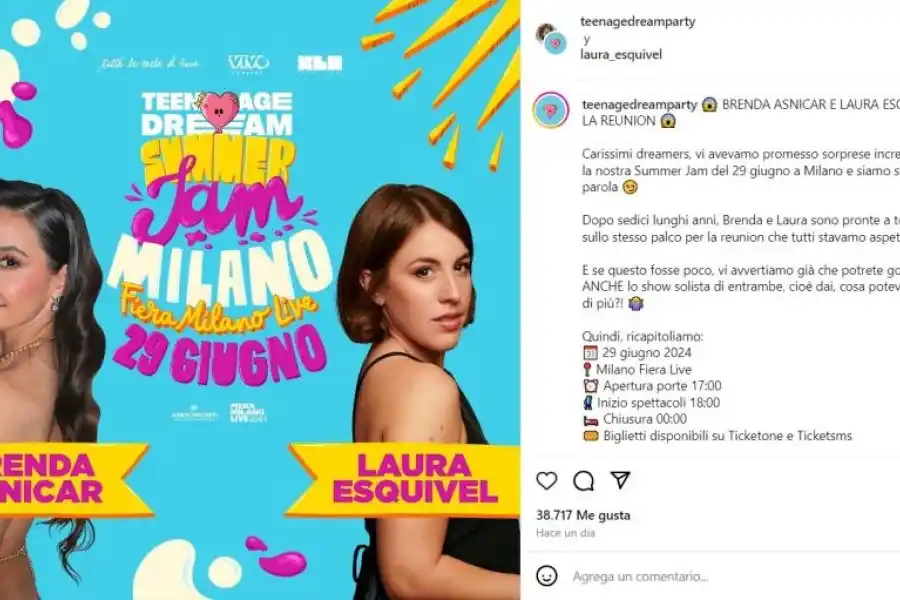Click the Vivo logo on poster

249,63
